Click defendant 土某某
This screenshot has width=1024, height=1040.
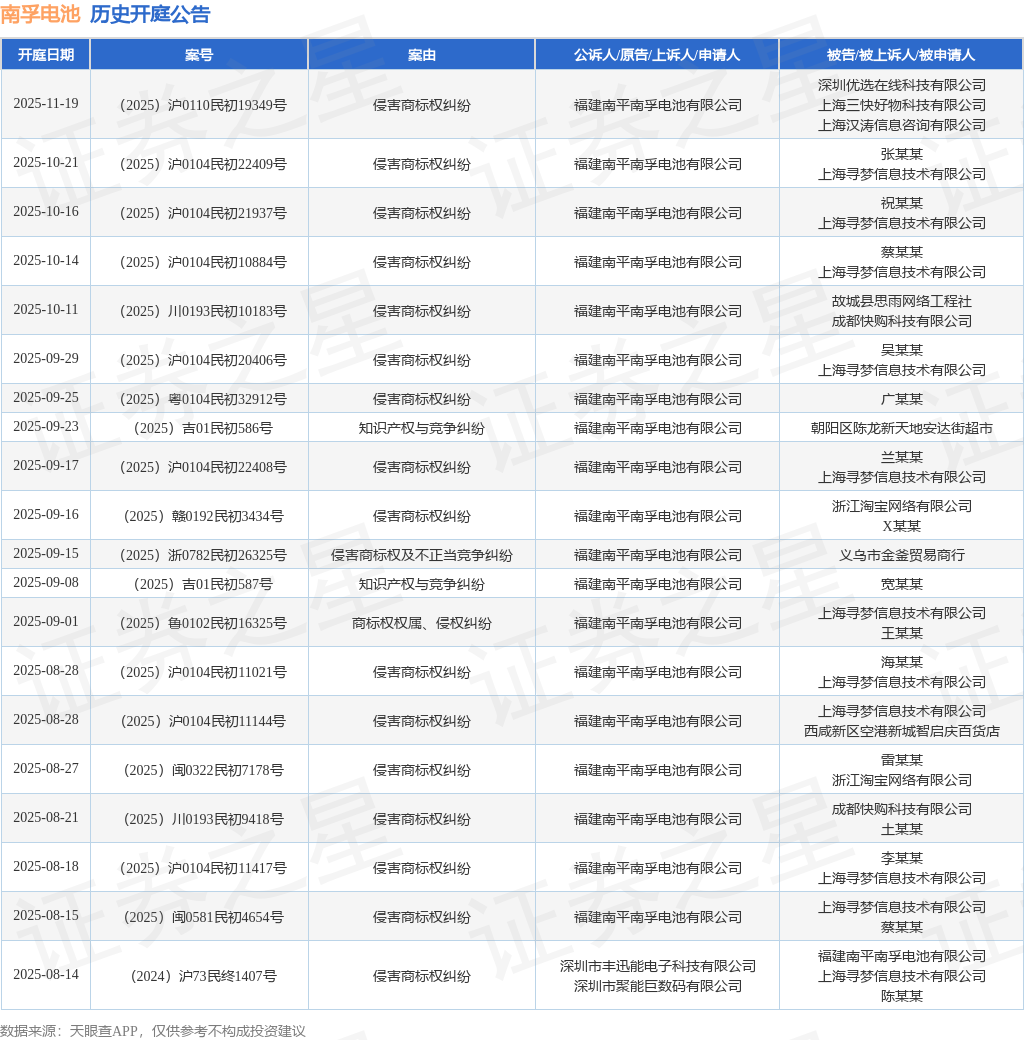click(x=901, y=830)
